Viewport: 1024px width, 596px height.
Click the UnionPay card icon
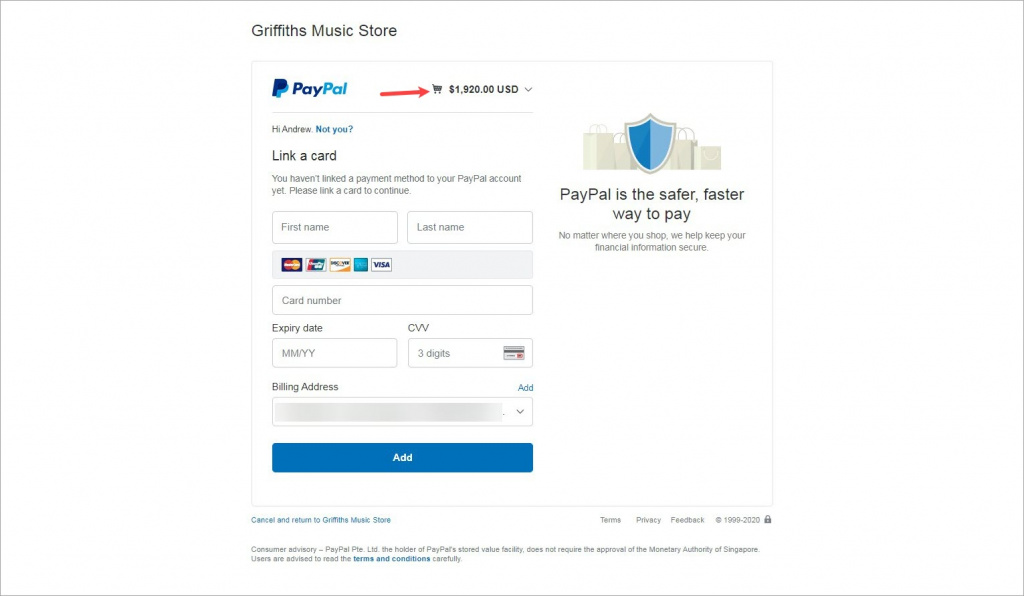coord(316,264)
